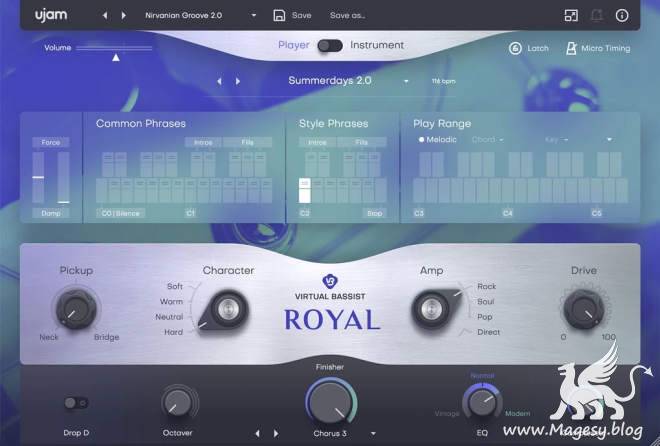Click the Octaver knob
Screen dimensions: 660x446
click(x=177, y=403)
